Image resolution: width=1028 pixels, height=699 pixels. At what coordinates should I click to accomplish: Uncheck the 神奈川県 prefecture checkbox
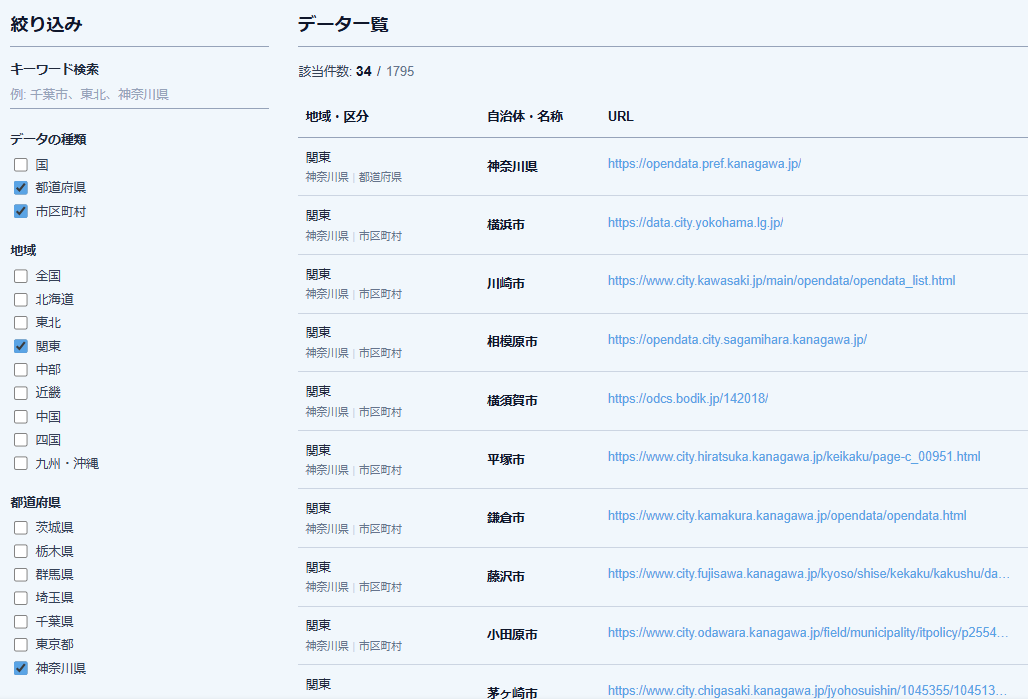[21, 668]
